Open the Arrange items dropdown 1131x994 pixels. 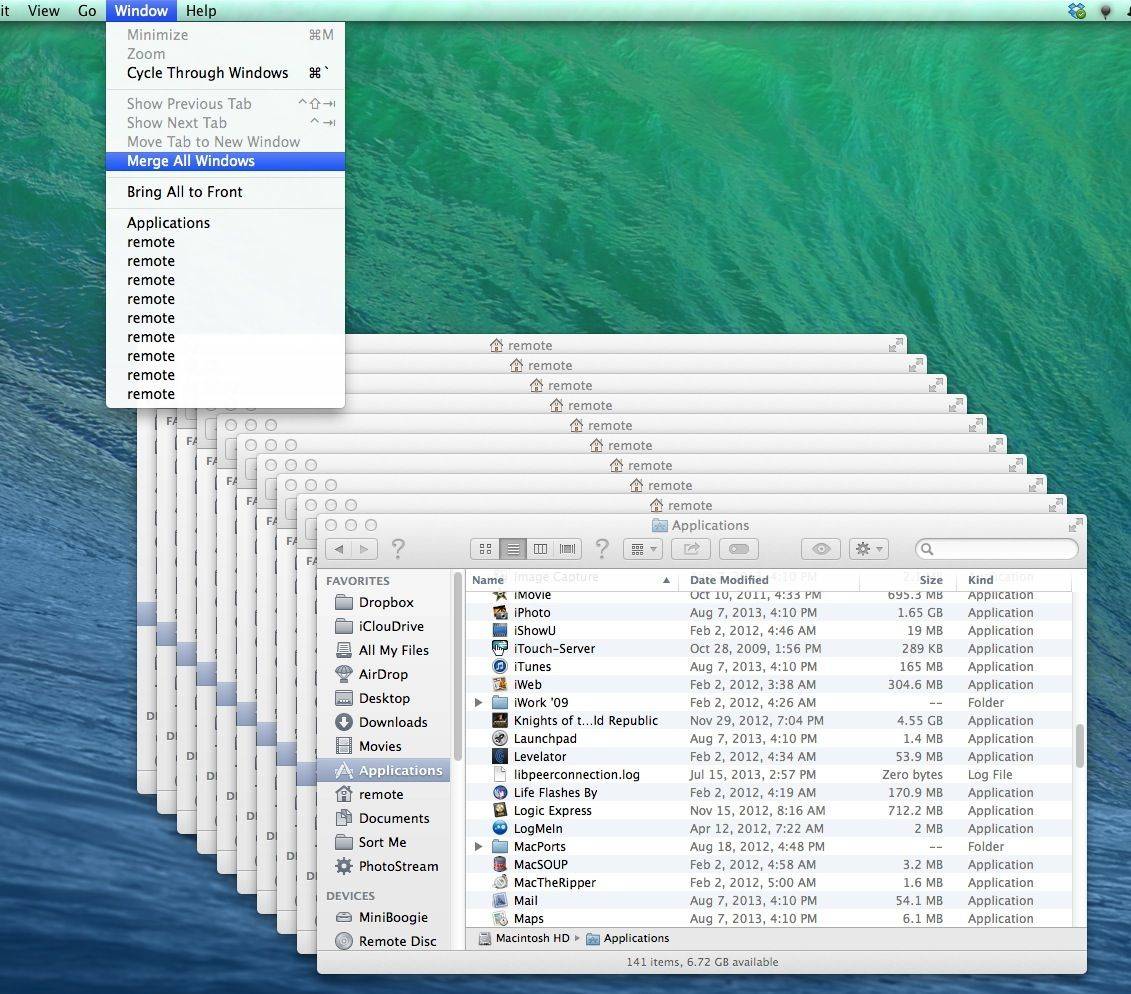[x=641, y=549]
